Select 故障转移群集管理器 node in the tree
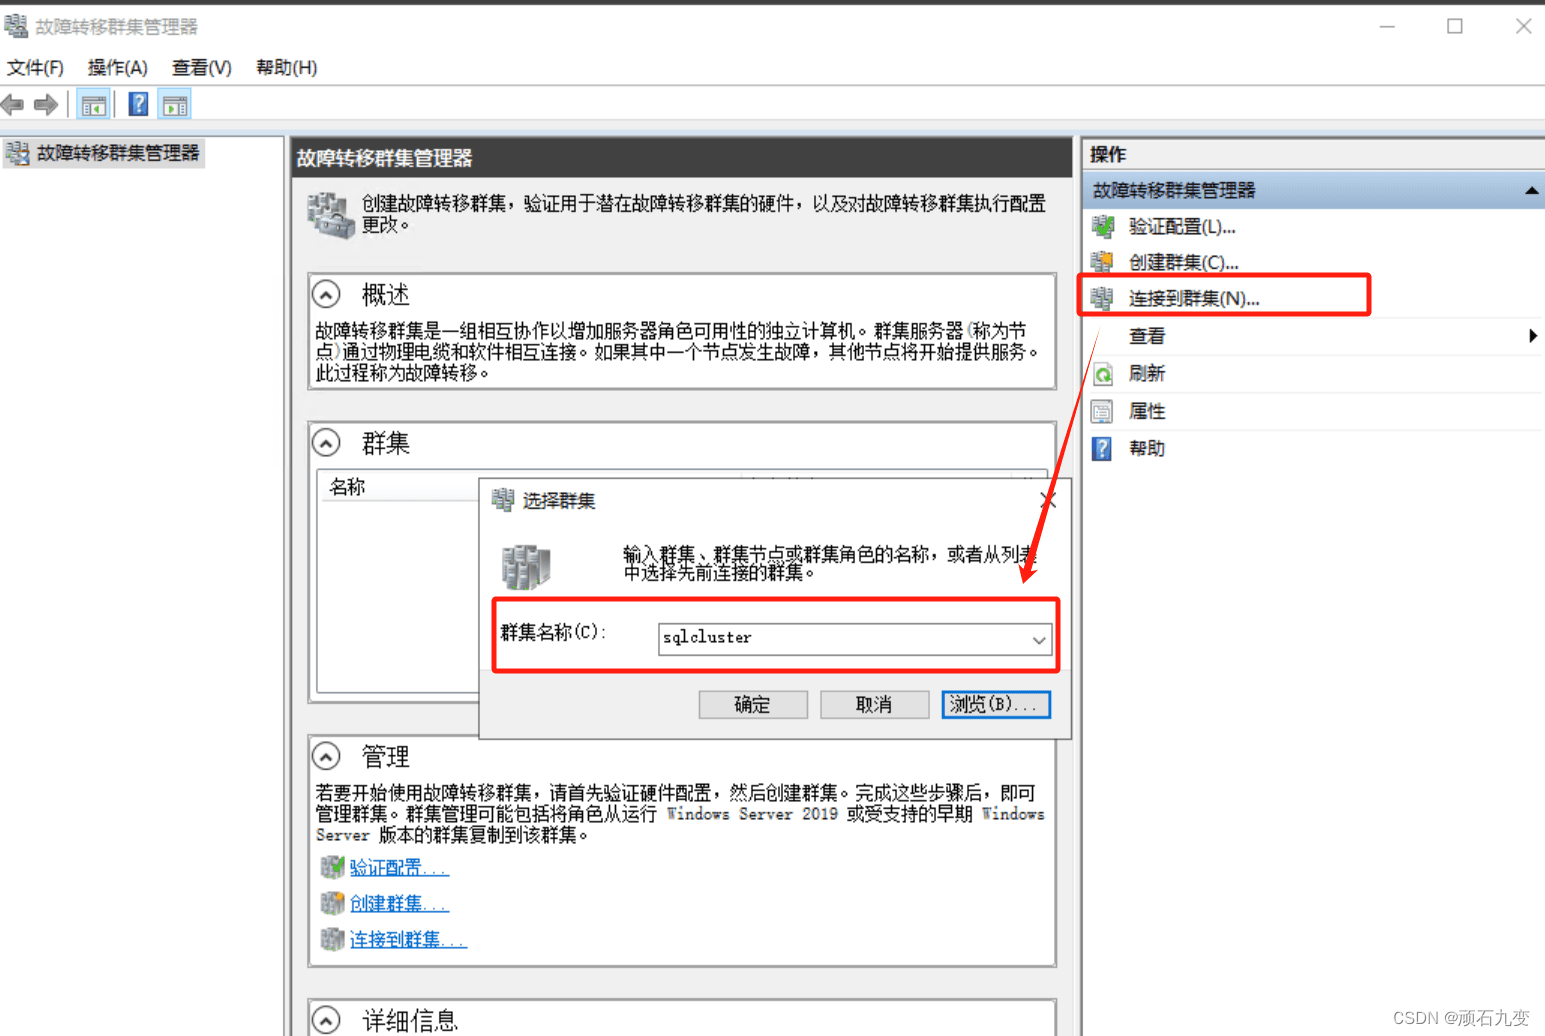Screen dimensions: 1545x1036 [104, 153]
